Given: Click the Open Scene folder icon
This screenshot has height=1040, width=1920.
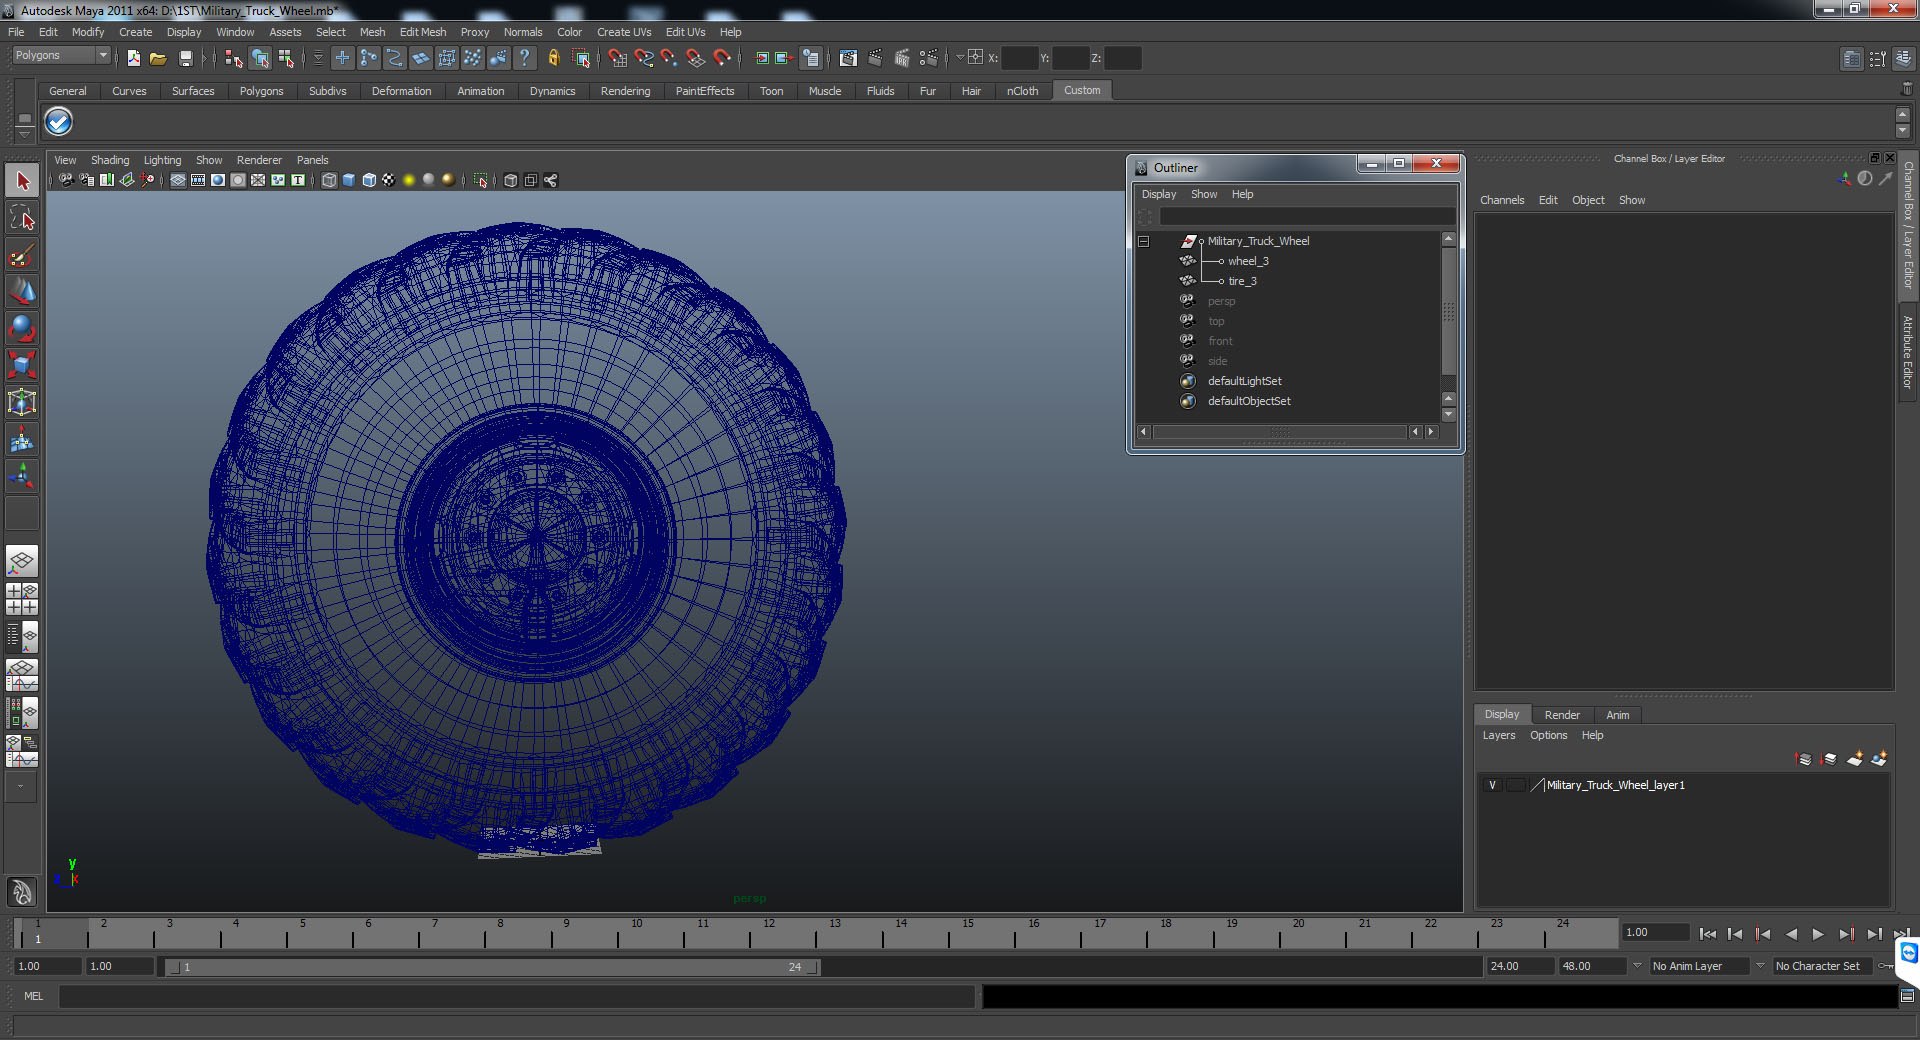Looking at the screenshot, I should pyautogui.click(x=158, y=58).
